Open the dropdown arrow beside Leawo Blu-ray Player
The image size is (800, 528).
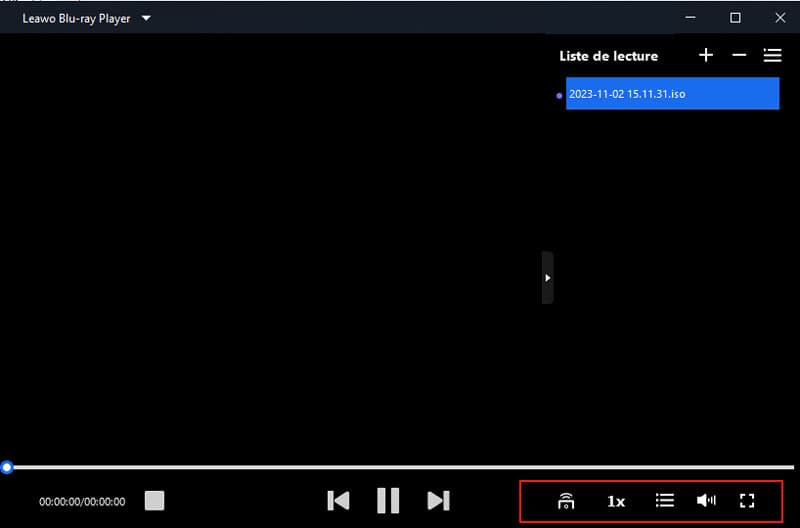[x=146, y=18]
